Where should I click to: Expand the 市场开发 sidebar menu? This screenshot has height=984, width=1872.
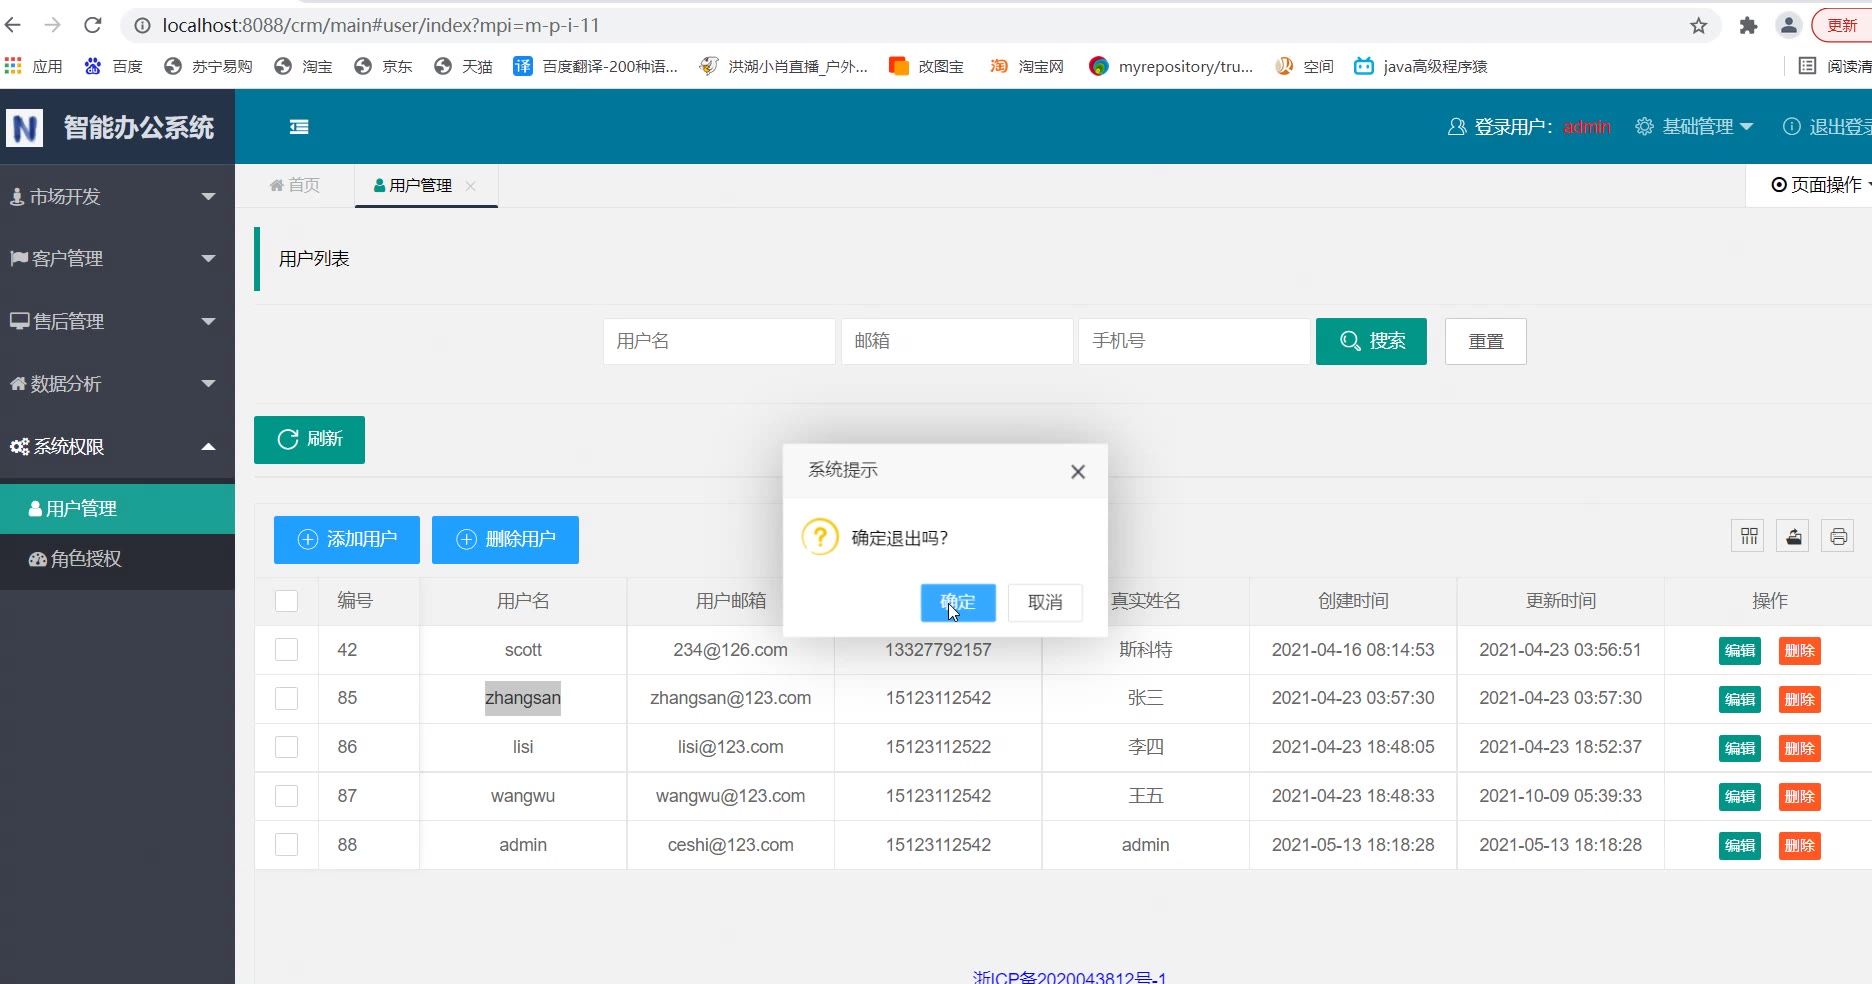coord(117,197)
